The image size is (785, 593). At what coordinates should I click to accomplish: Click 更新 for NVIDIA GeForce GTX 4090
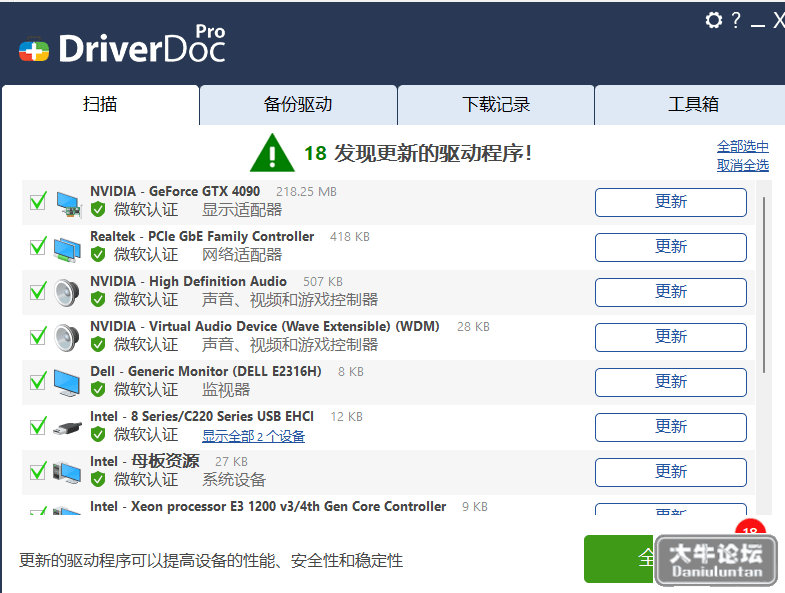671,202
